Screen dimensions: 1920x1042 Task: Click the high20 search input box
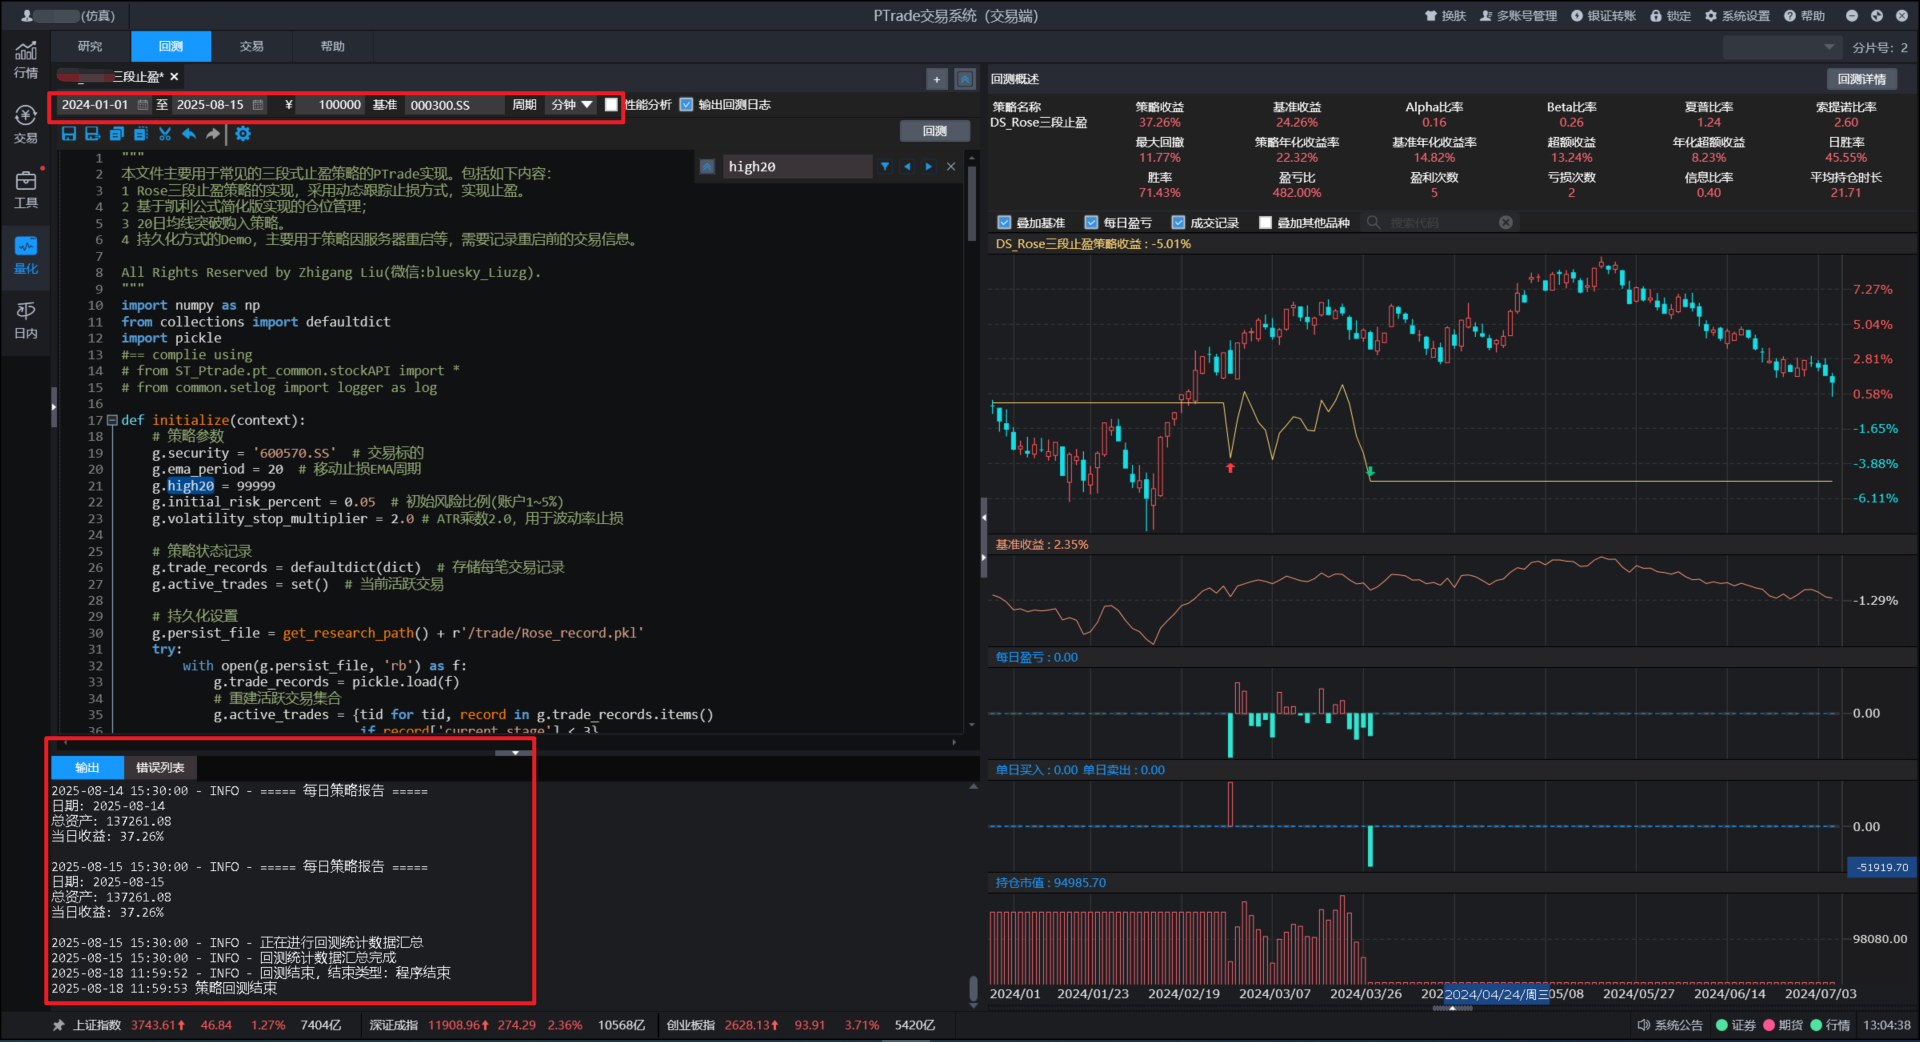[798, 167]
